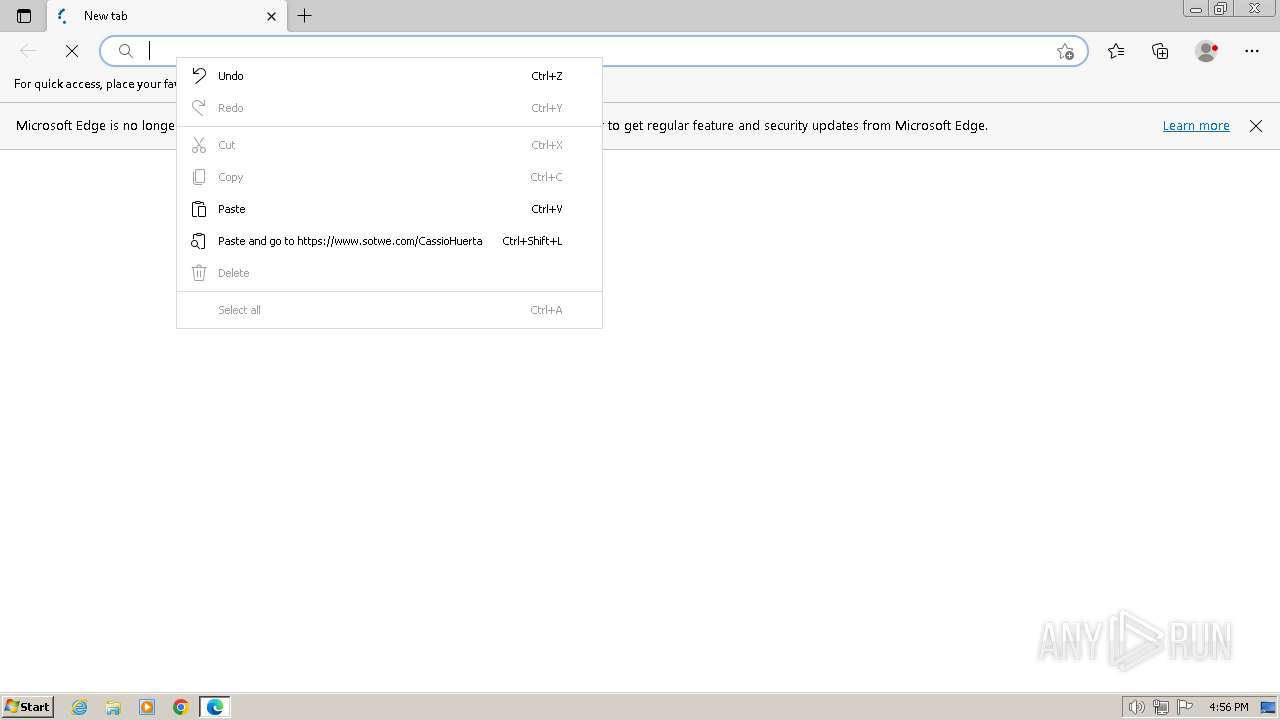
Task: Open the Windows Start menu
Action: 27,707
